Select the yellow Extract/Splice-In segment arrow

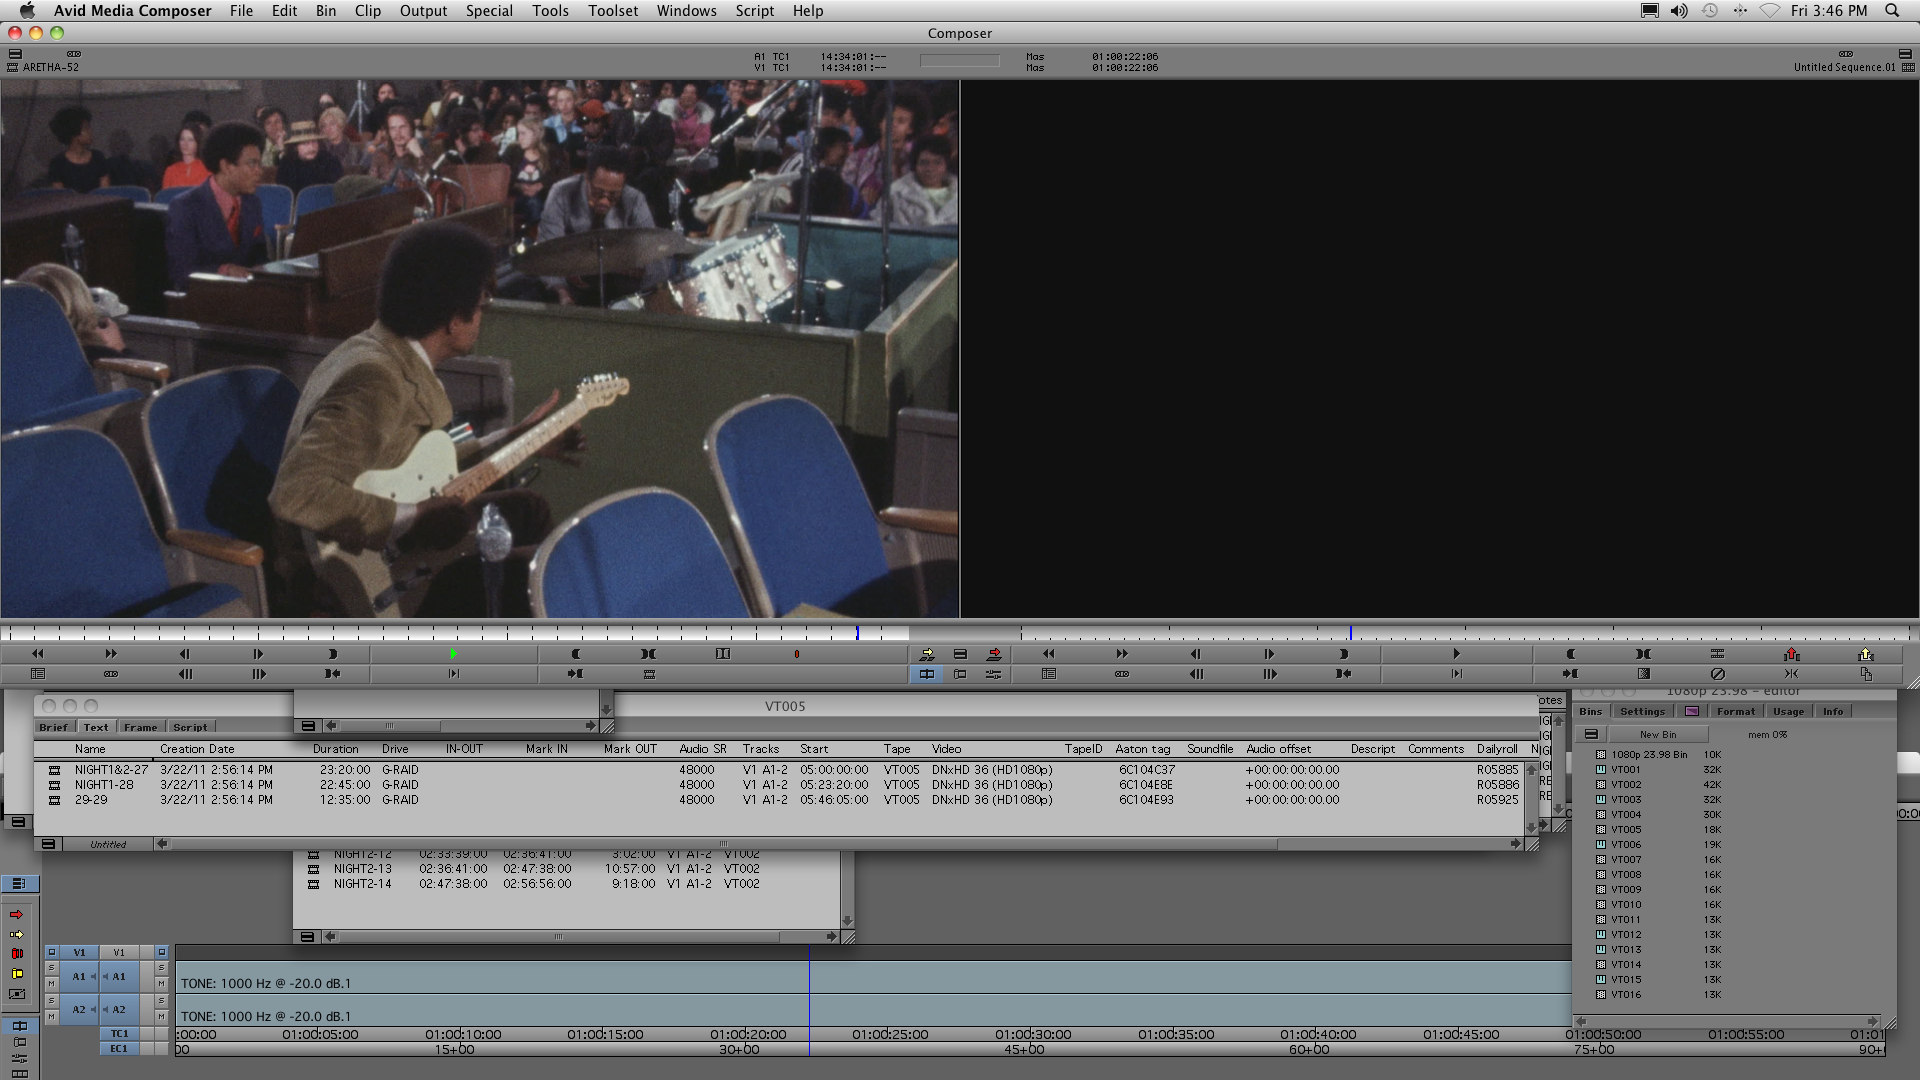pyautogui.click(x=16, y=934)
